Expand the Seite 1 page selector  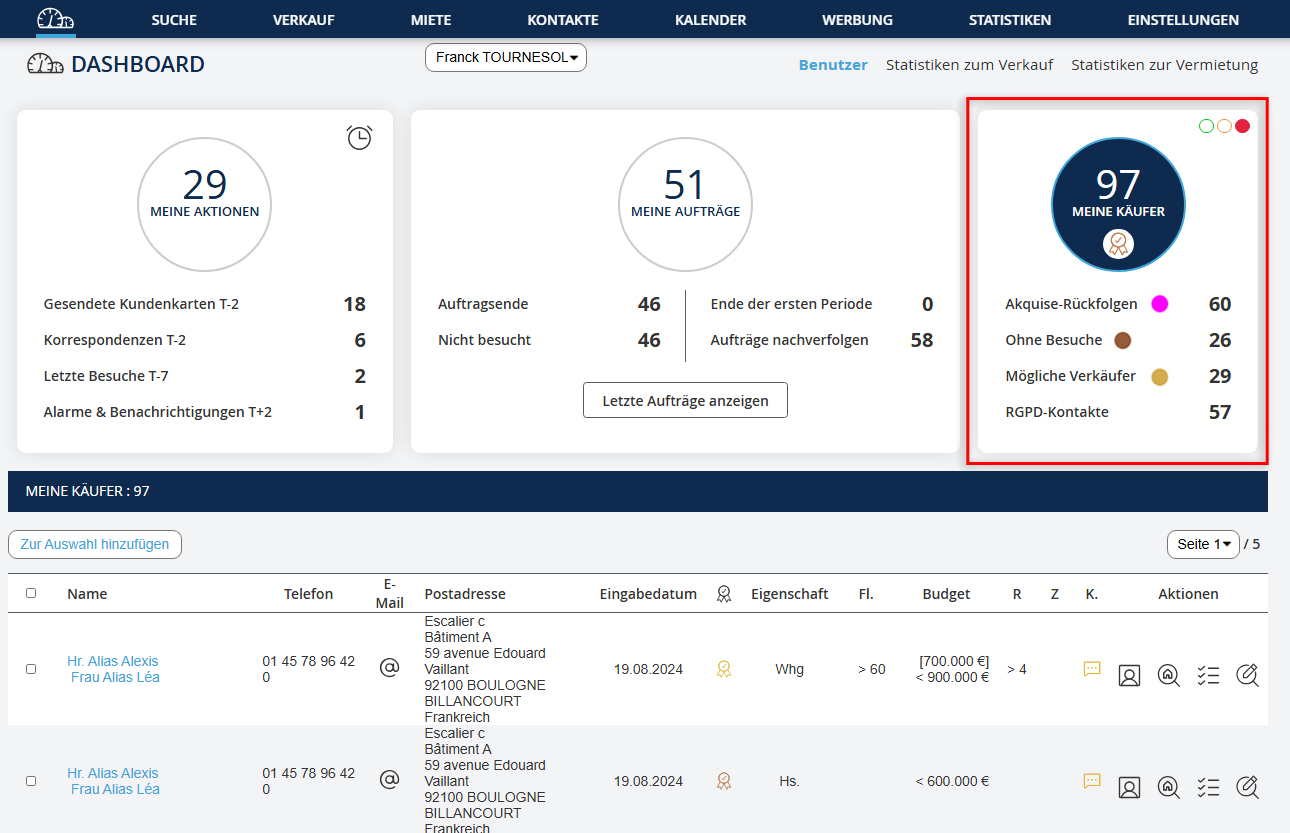1203,544
